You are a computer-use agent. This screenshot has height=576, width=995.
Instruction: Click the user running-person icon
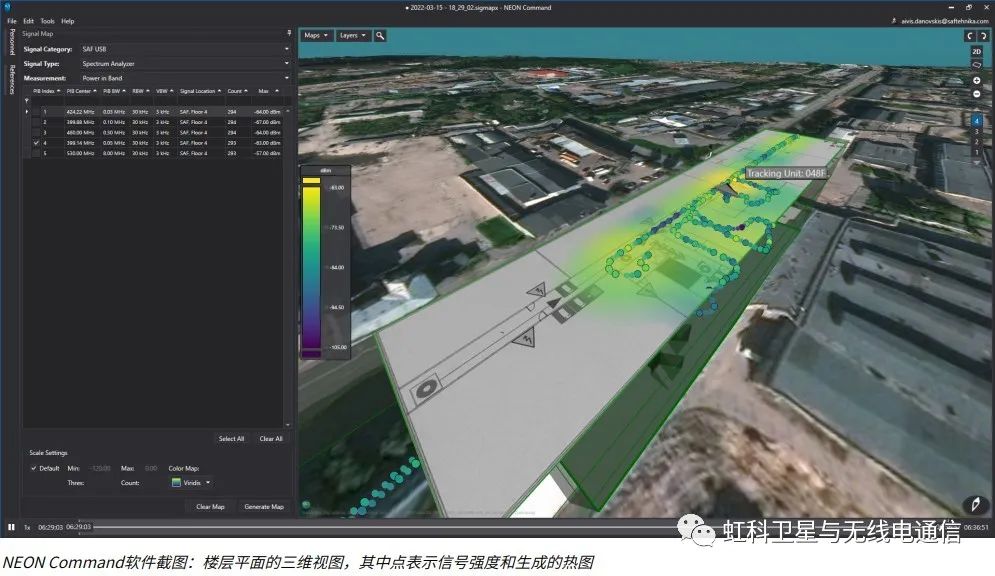tap(893, 21)
